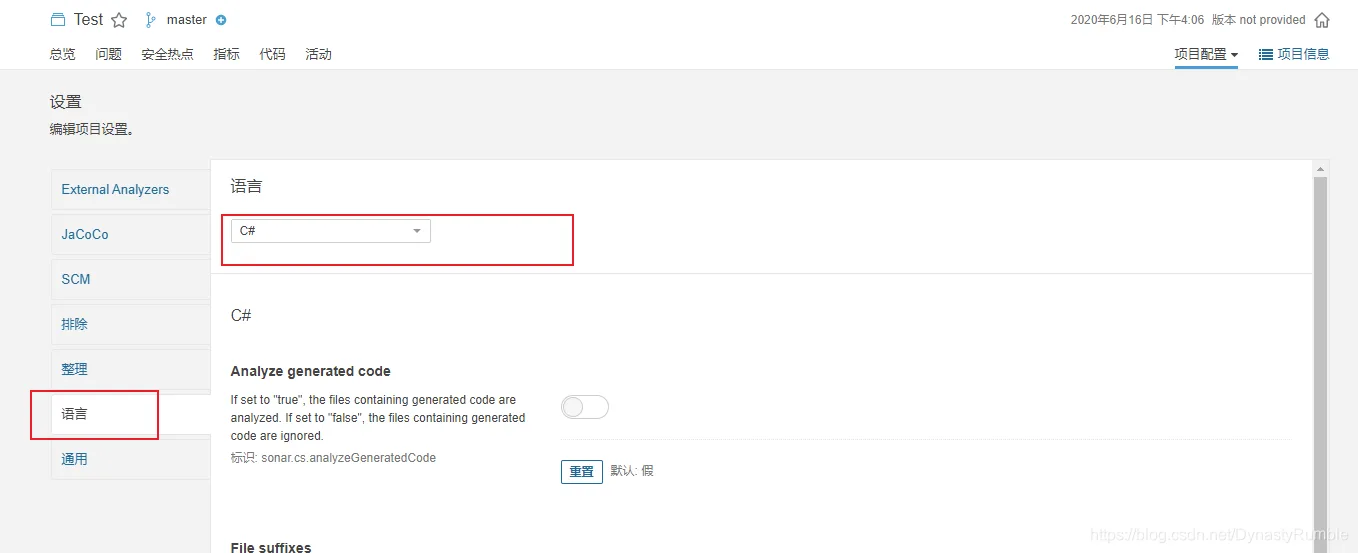Click the blue plus icon beside master
Screen dimensions: 1358x553
221,20
